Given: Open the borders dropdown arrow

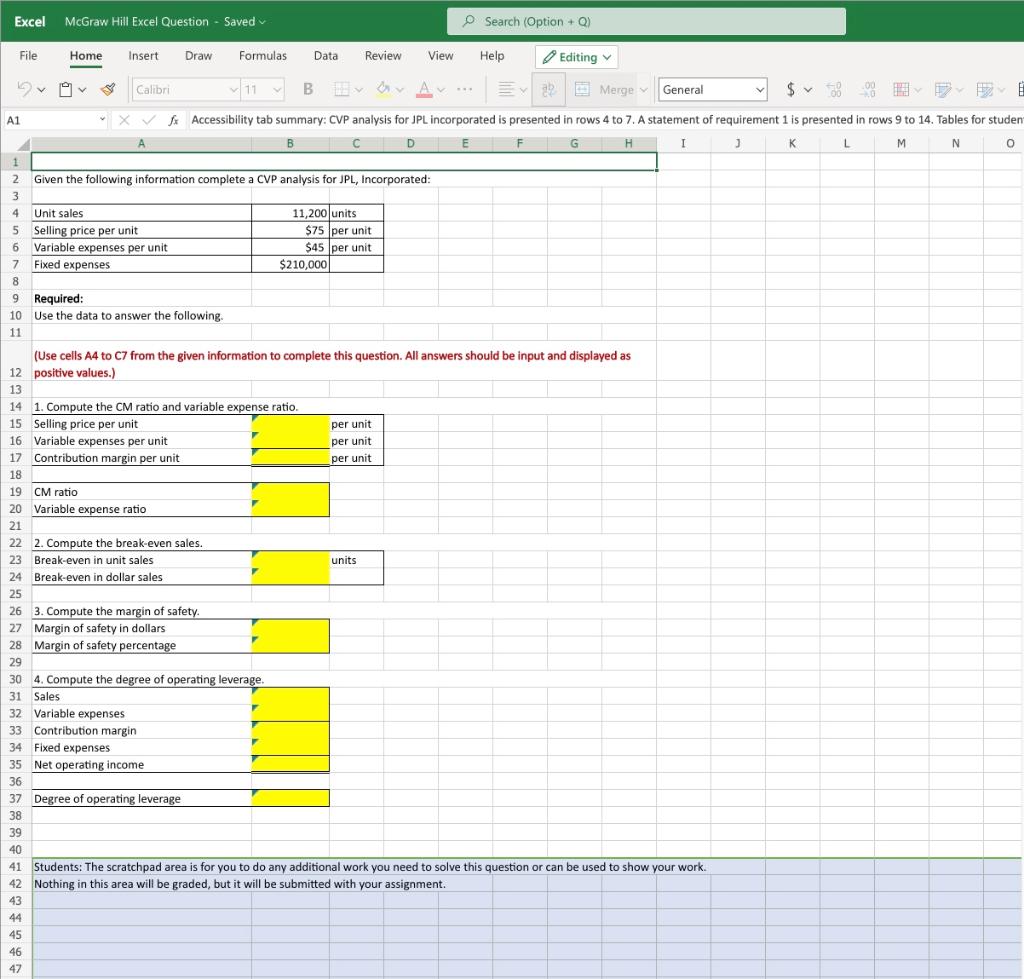Looking at the screenshot, I should [358, 89].
